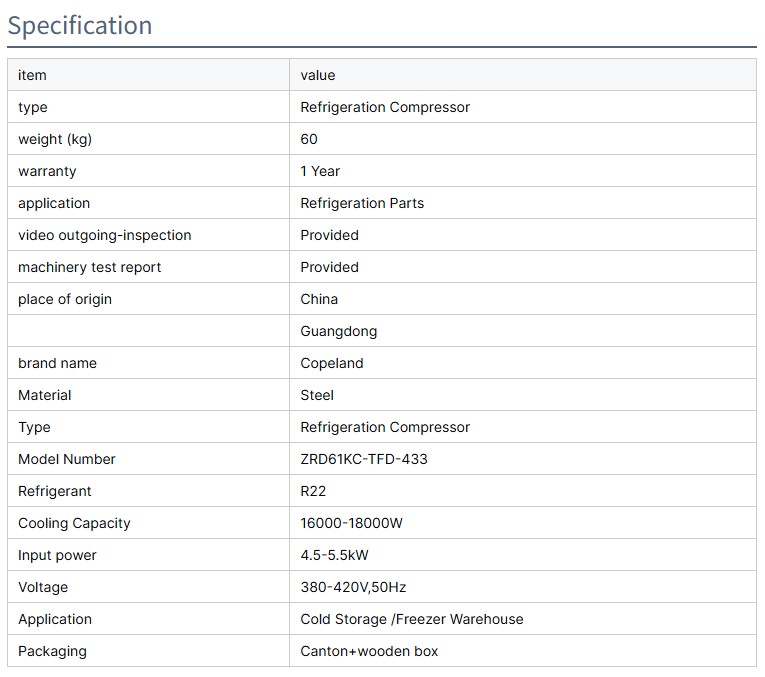Click the video outgoing-inspection label
765x677 pixels.
click(104, 235)
